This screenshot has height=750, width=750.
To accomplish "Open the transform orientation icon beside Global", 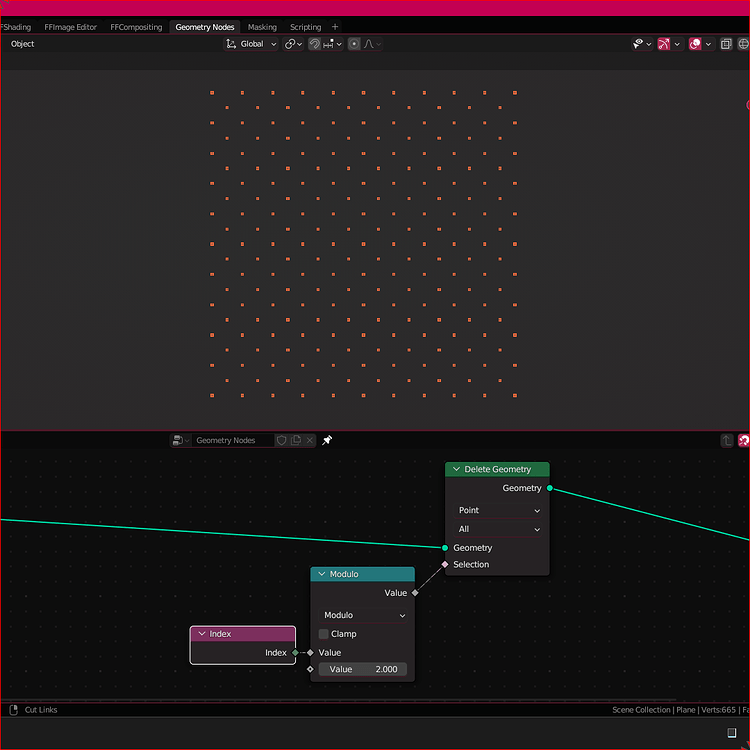I will pos(231,44).
